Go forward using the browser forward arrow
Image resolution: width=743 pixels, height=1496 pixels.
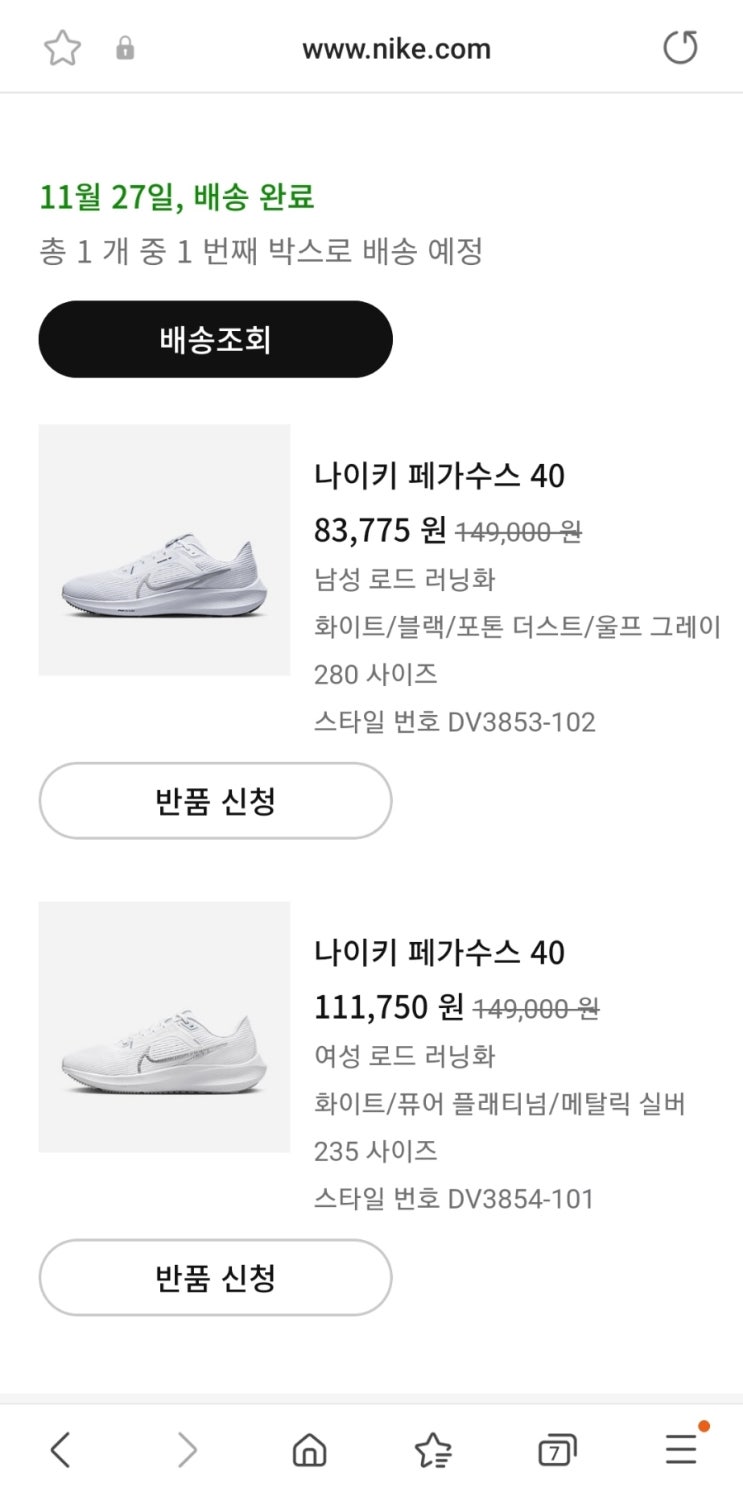(187, 1449)
